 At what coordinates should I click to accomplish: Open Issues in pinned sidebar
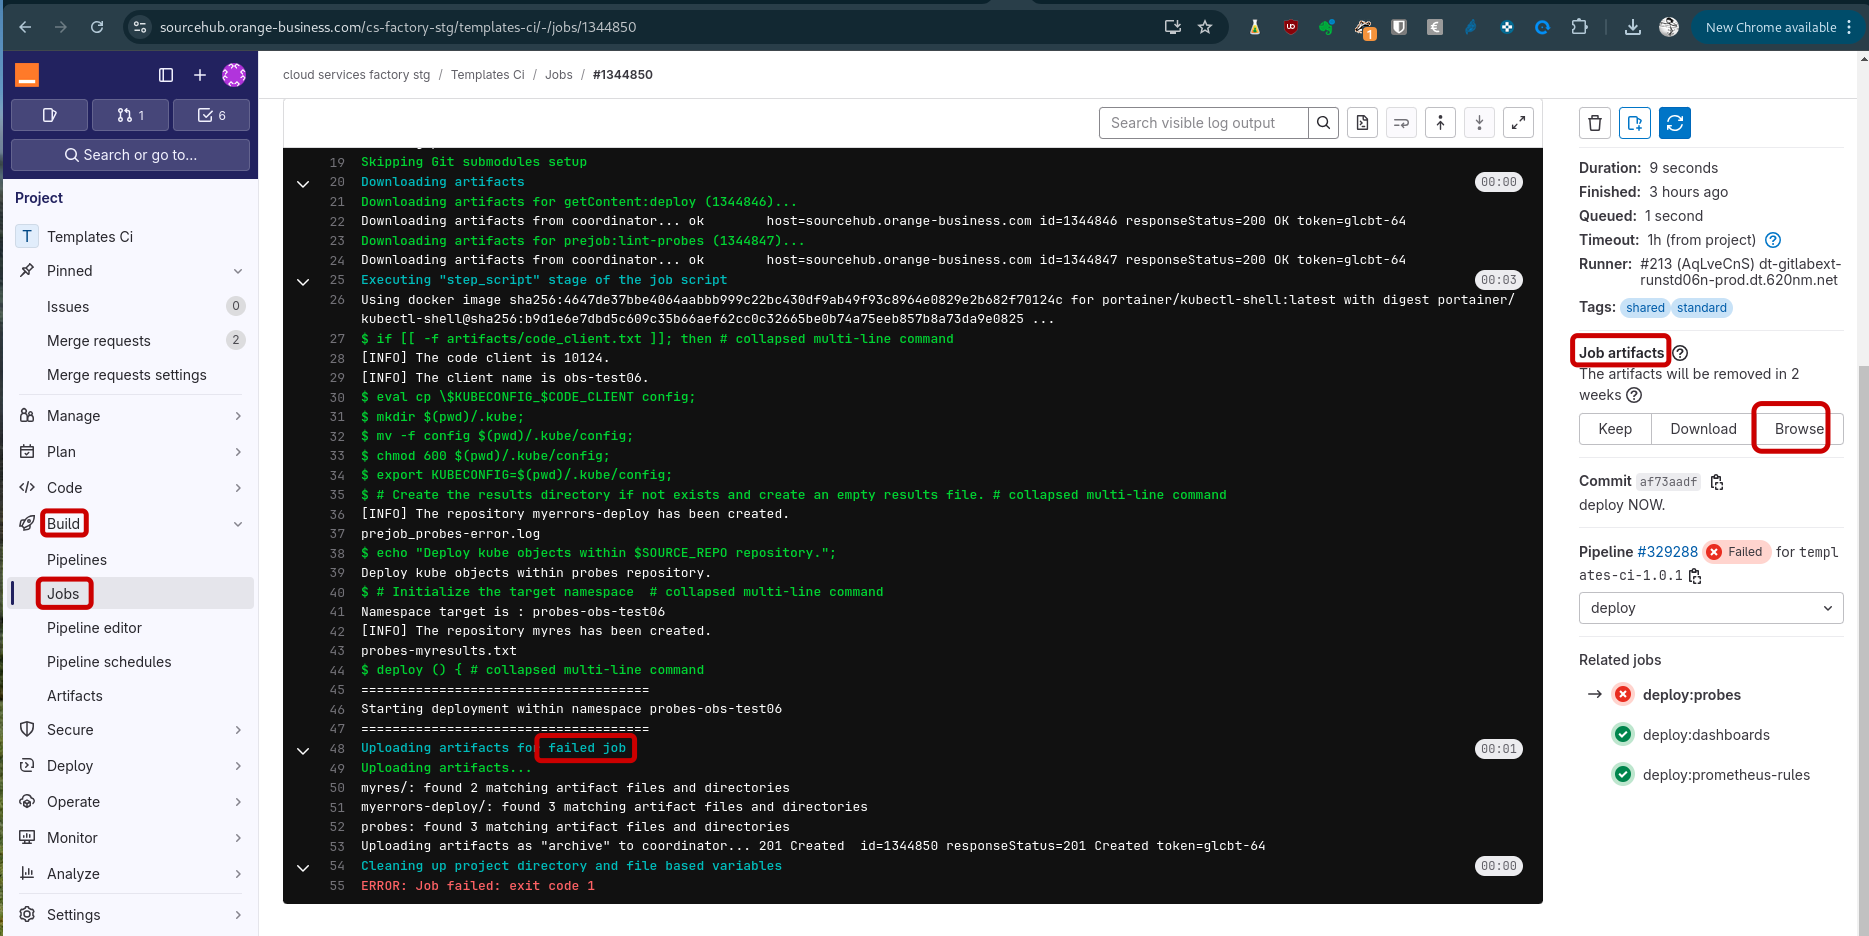coord(132,307)
